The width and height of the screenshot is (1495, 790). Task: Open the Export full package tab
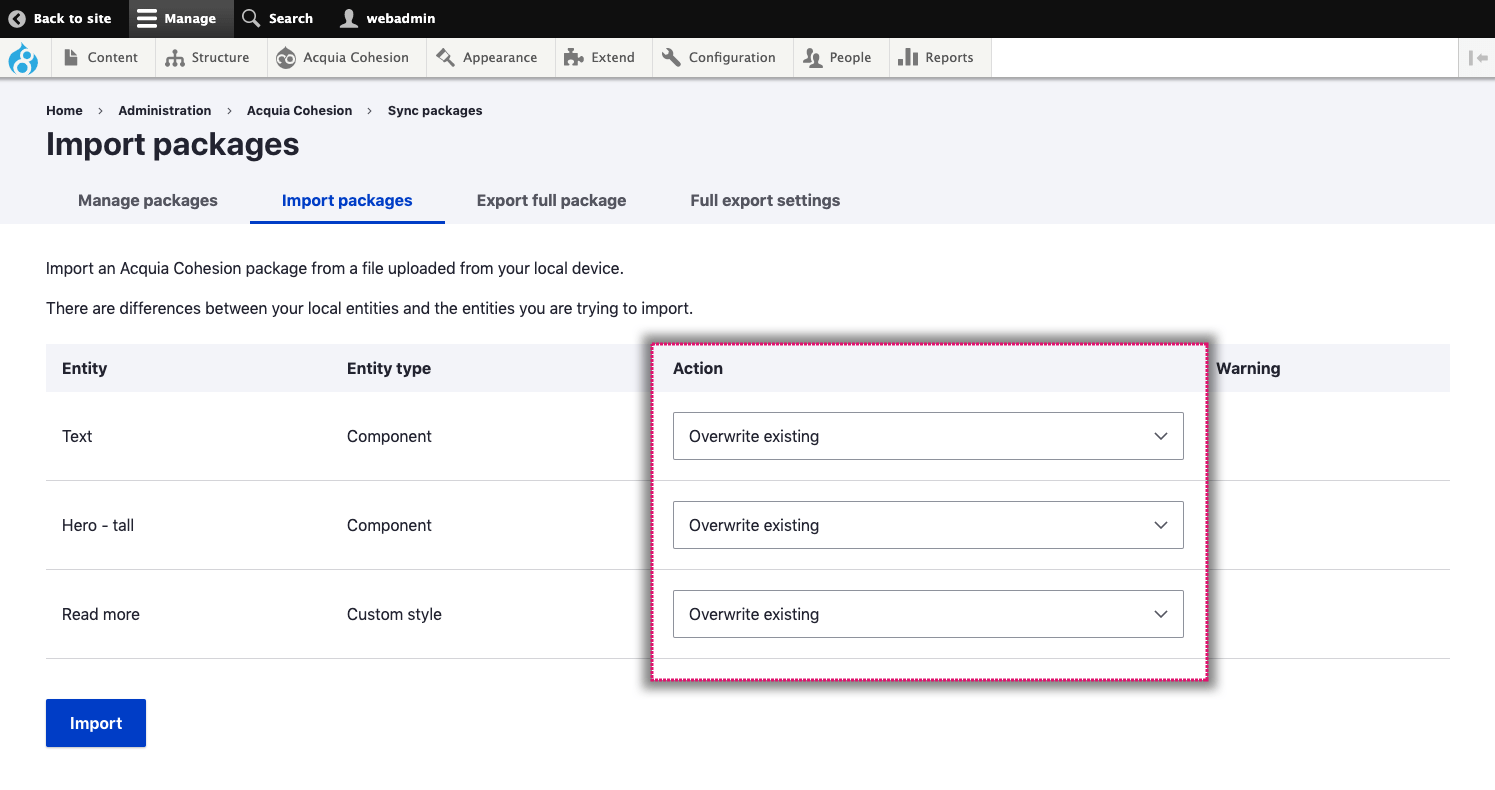coord(551,200)
